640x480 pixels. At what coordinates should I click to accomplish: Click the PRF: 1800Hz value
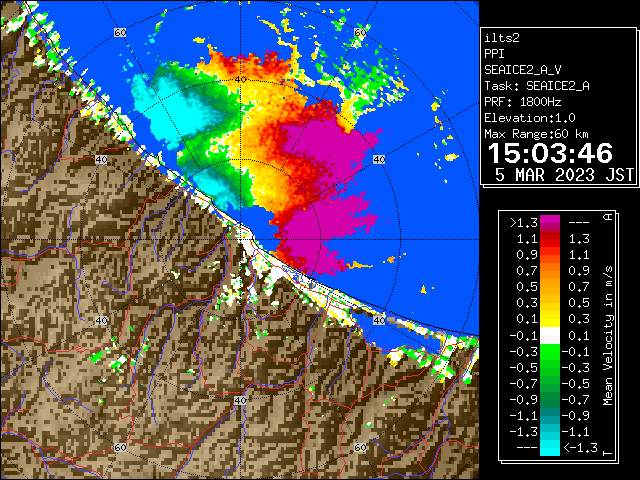[522, 102]
